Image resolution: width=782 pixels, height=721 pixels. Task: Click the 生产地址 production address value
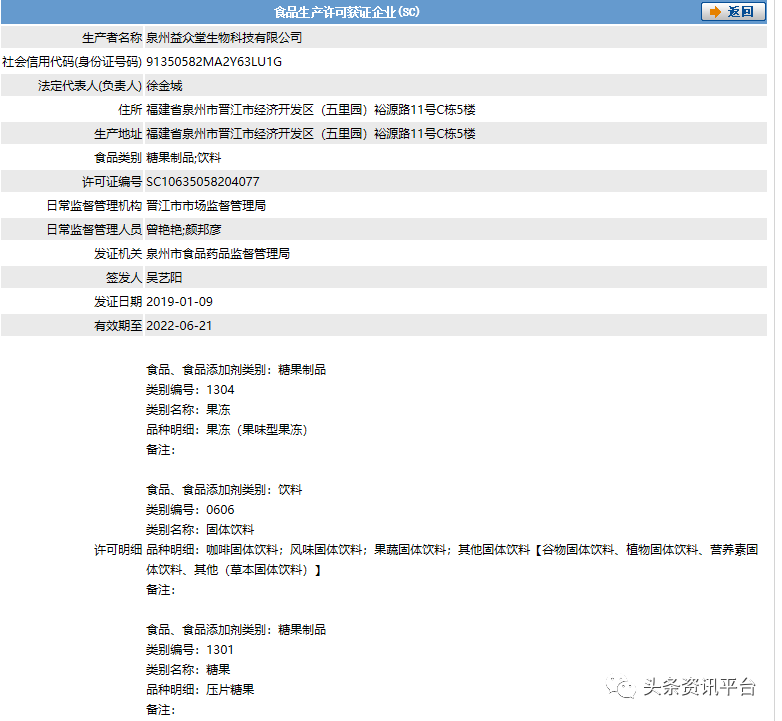coord(310,134)
